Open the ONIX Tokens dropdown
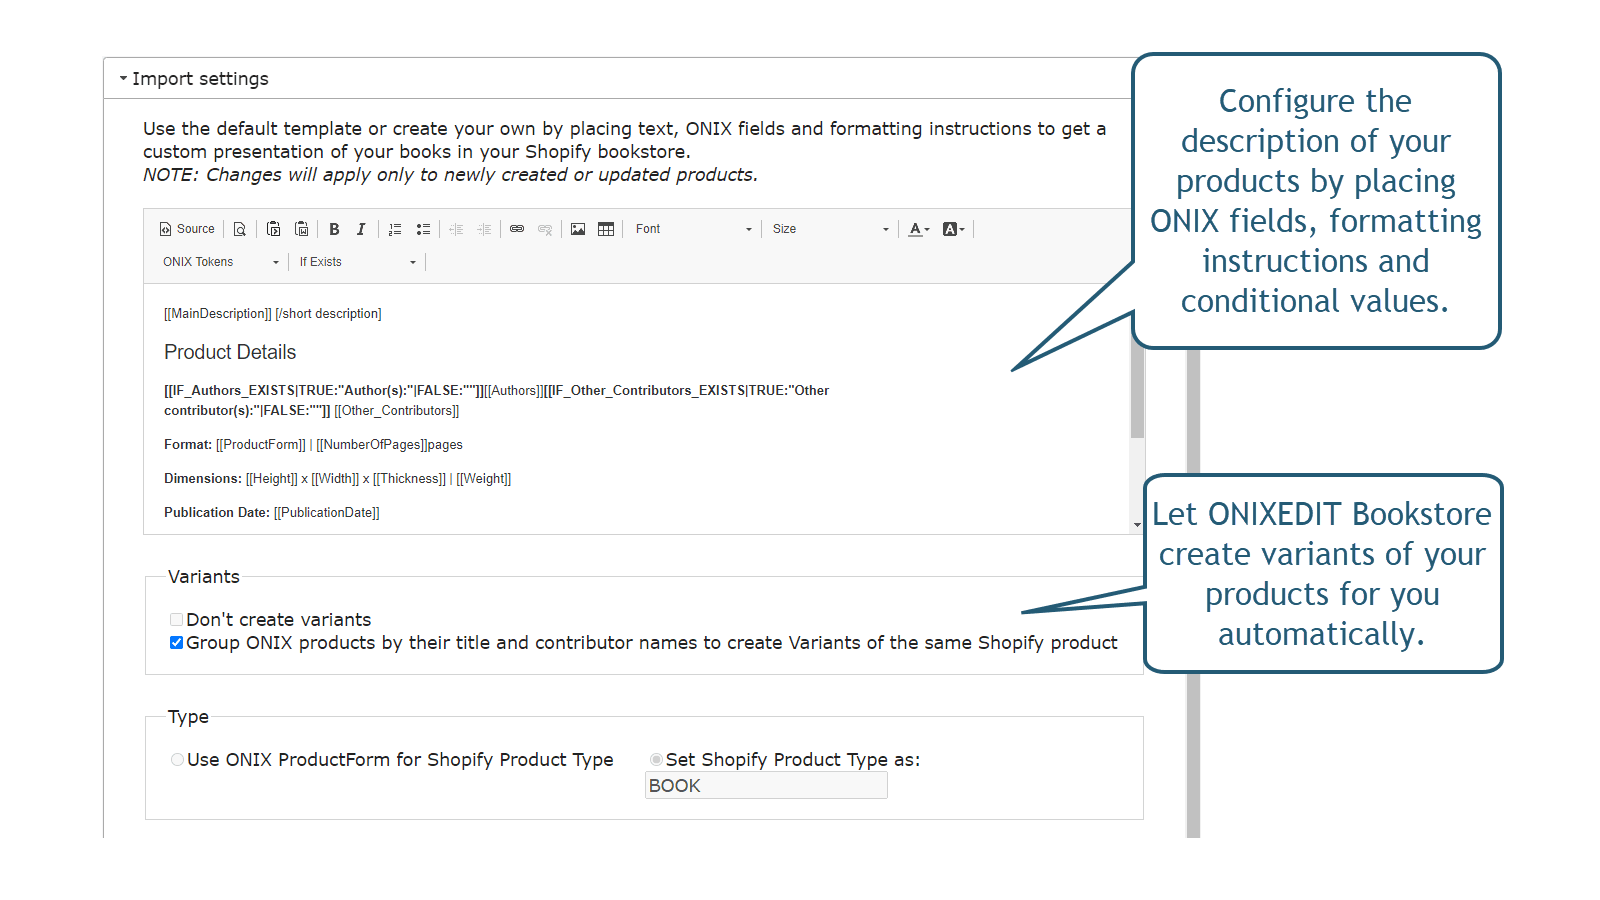This screenshot has width=1600, height=900. coord(218,261)
